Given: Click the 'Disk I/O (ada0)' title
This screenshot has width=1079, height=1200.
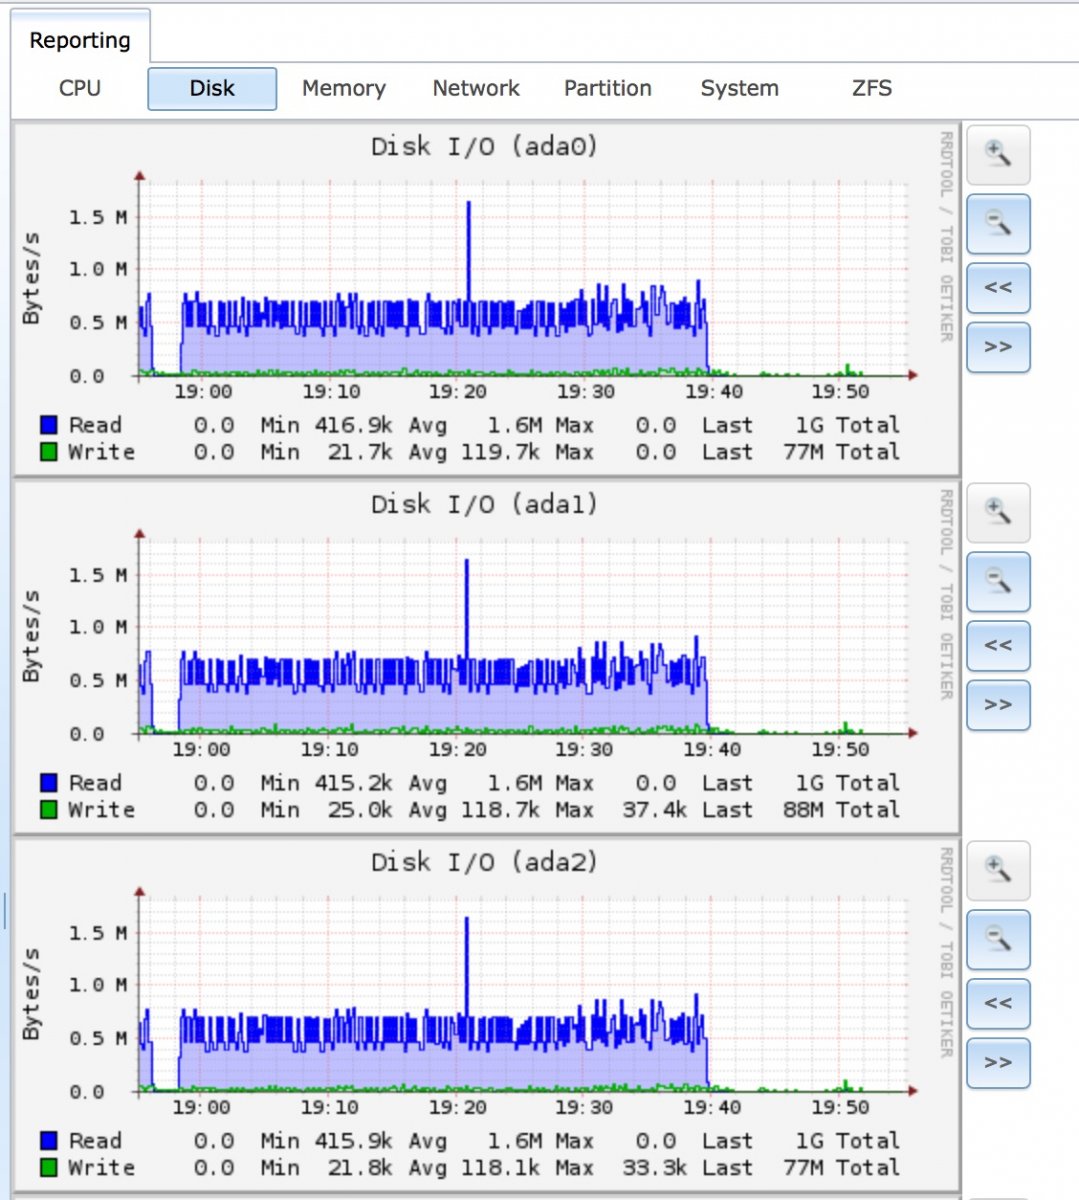Looking at the screenshot, I should [x=484, y=147].
